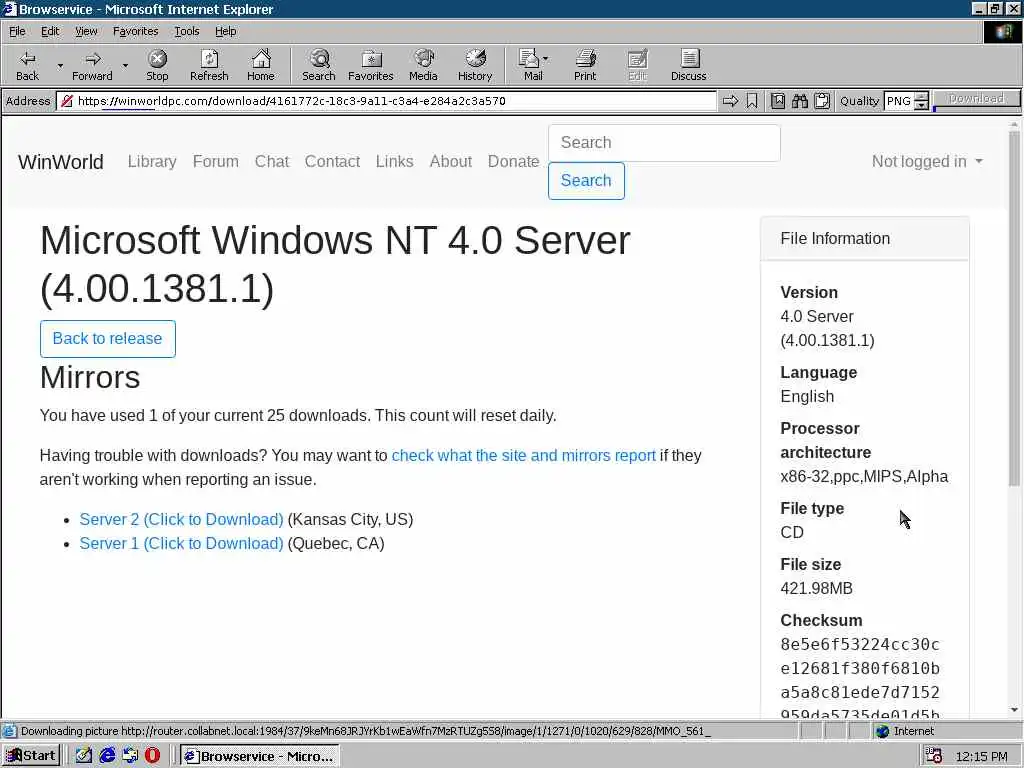This screenshot has height=768, width=1024.
Task: Open the Help menu
Action: (x=225, y=31)
